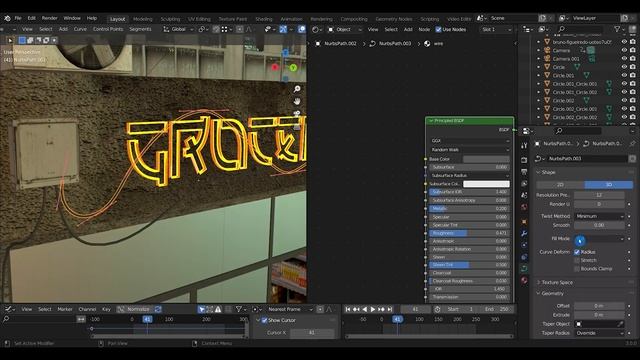Click the green Y axis on the viewport gizmo
640x360 pixels.
[293, 67]
